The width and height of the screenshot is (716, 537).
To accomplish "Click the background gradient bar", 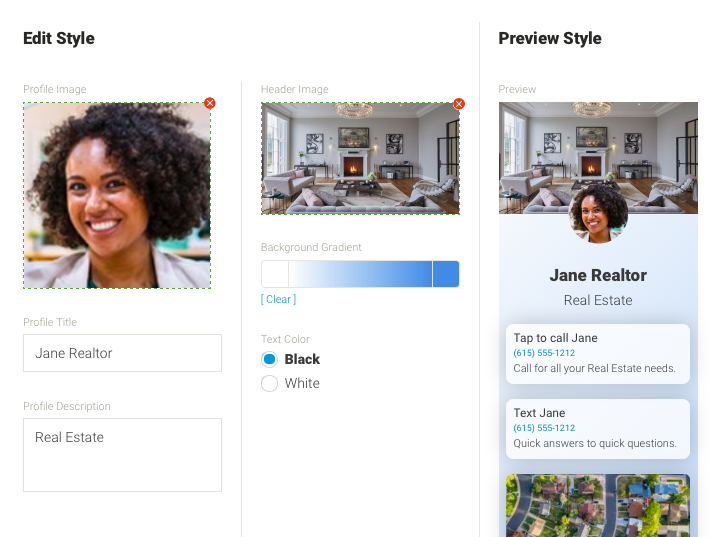I will coord(360,274).
